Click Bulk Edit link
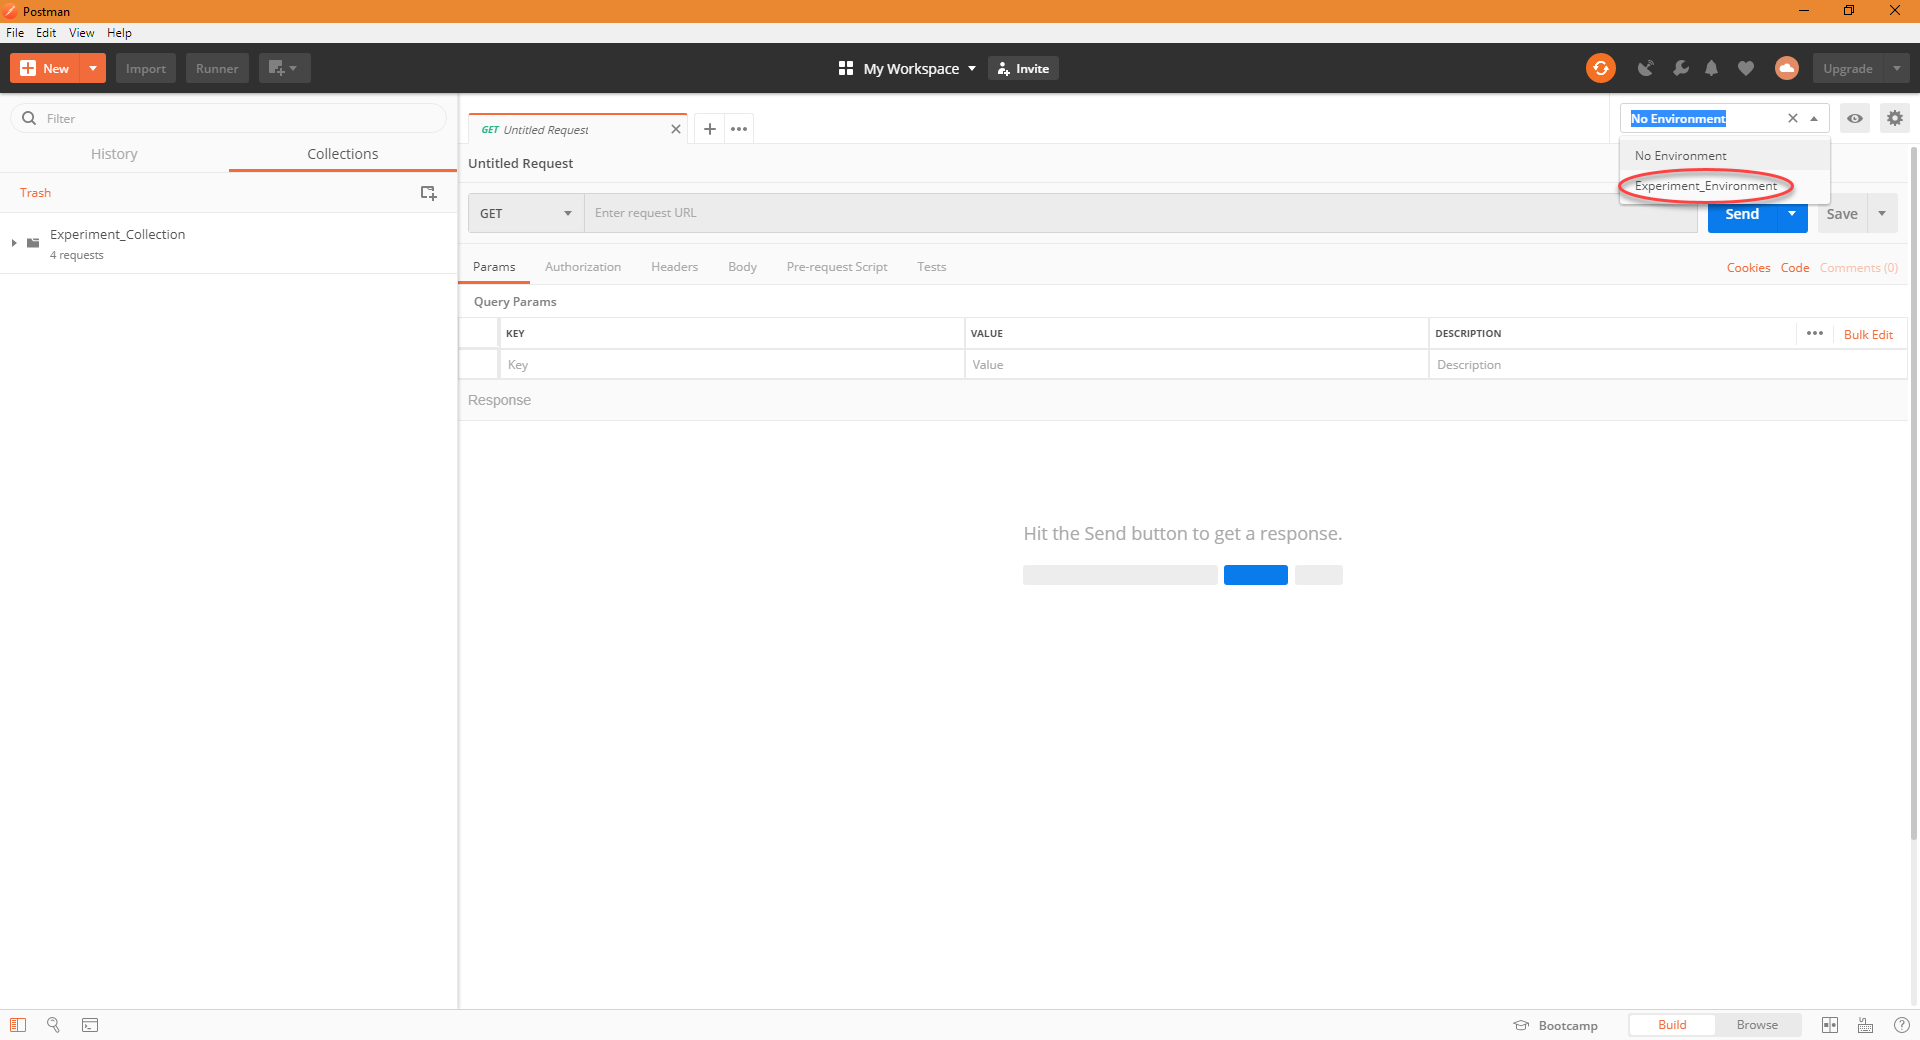This screenshot has height=1040, width=1920. click(x=1868, y=335)
